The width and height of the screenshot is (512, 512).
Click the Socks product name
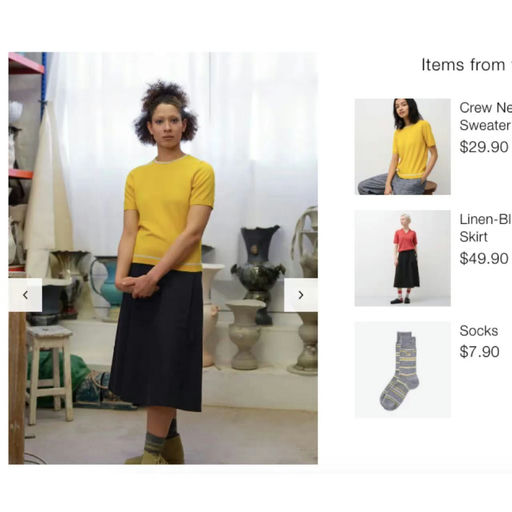pos(479,331)
